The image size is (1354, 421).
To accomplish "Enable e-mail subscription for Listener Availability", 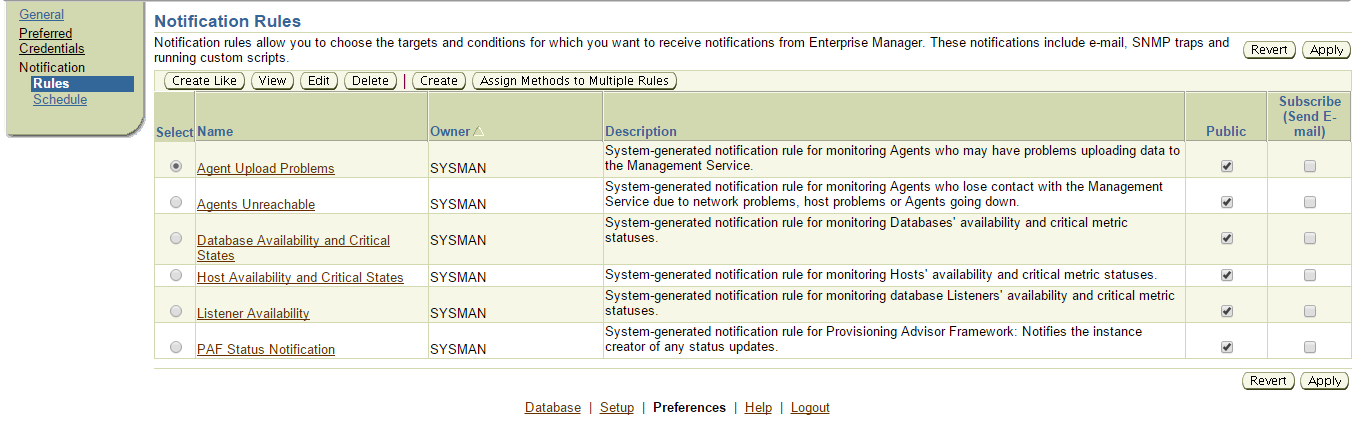I will (1309, 311).
